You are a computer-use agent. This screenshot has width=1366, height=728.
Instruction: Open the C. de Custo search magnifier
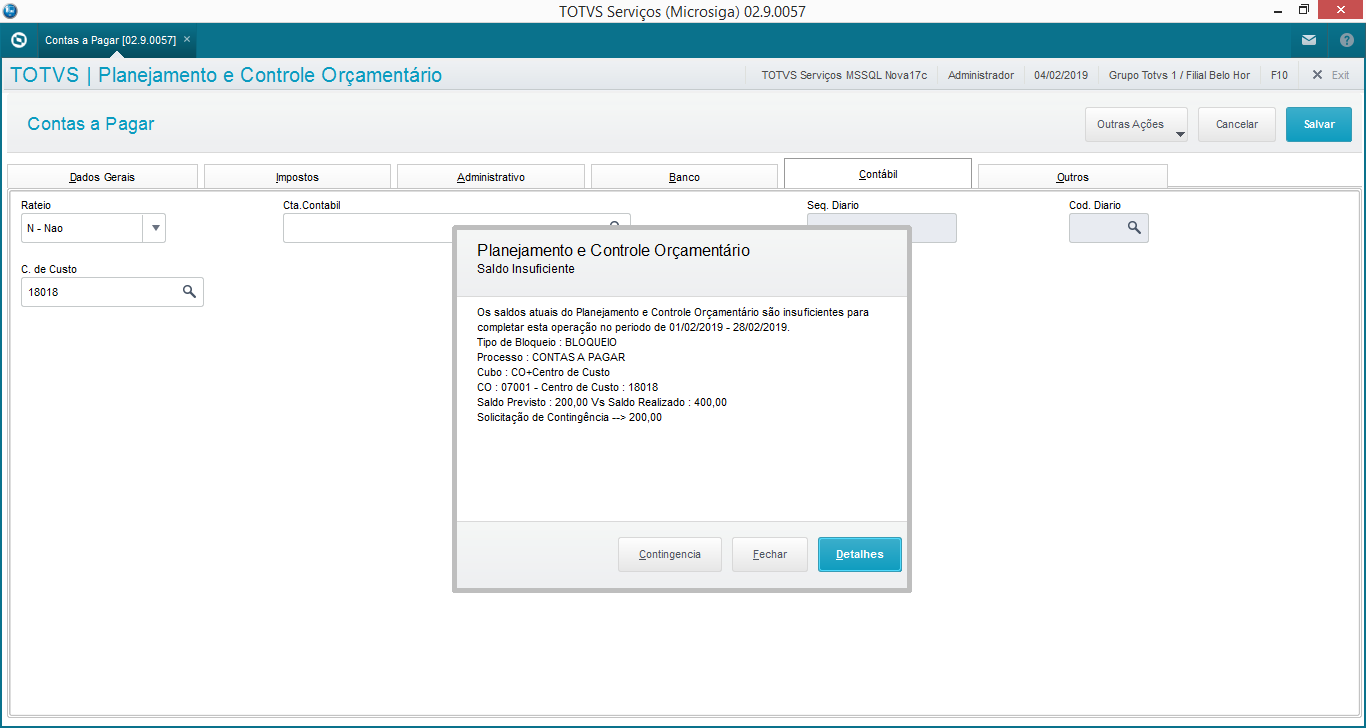click(x=189, y=292)
